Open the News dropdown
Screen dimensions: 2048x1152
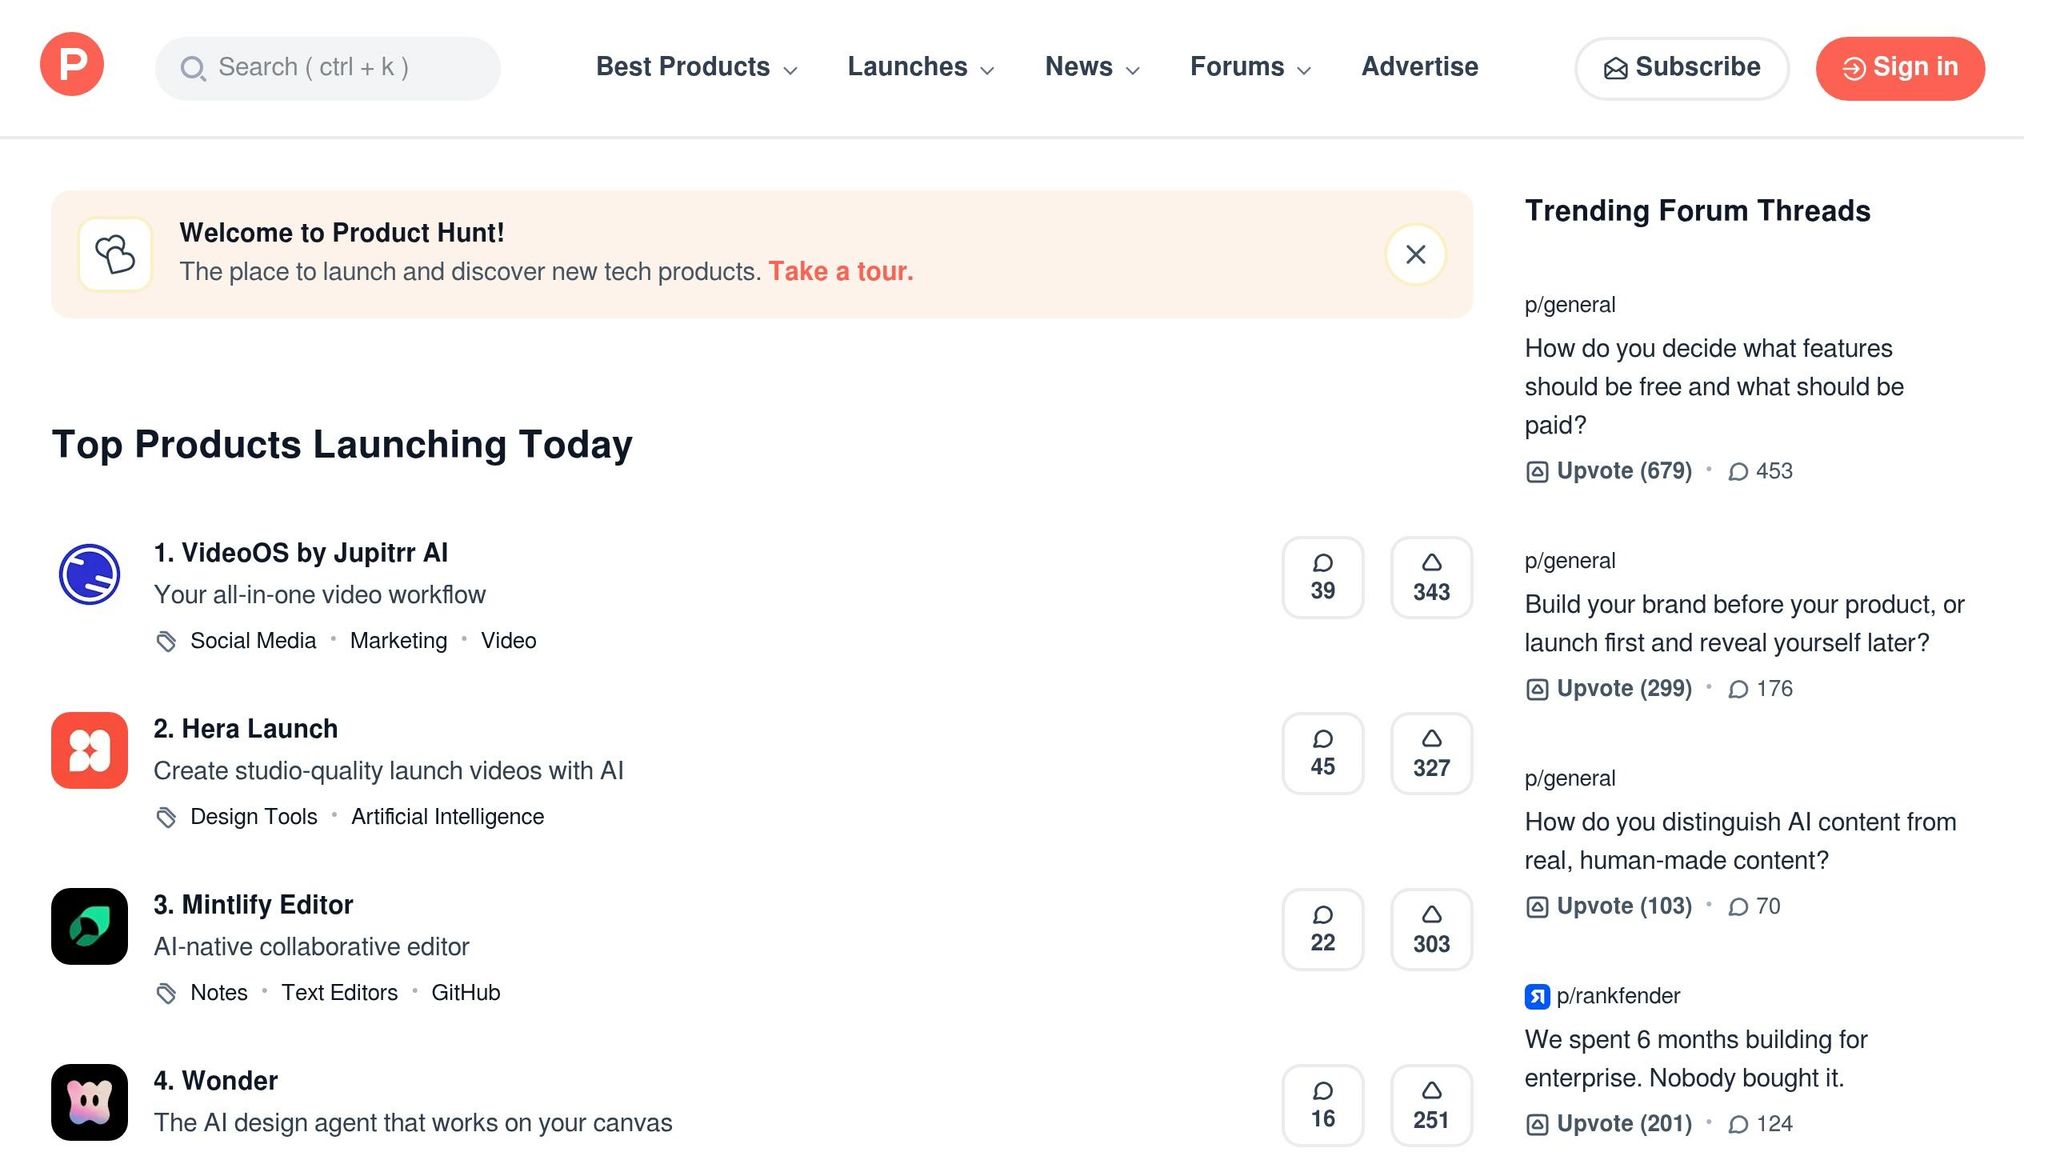[1092, 67]
